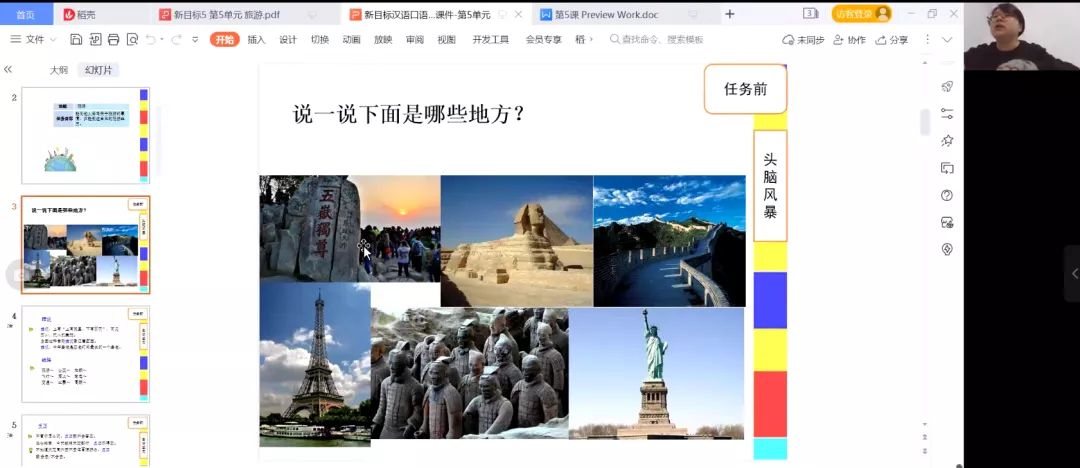
Task: Click the Print icon in quick toolbar
Action: tap(113, 39)
